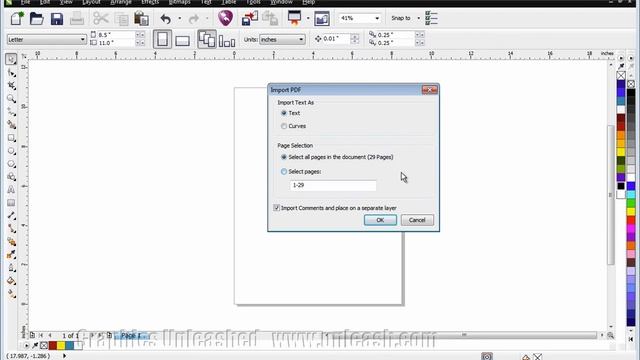This screenshot has height=360, width=640.
Task: Select the Zoom magnifier tool
Action: pyautogui.click(x=11, y=99)
